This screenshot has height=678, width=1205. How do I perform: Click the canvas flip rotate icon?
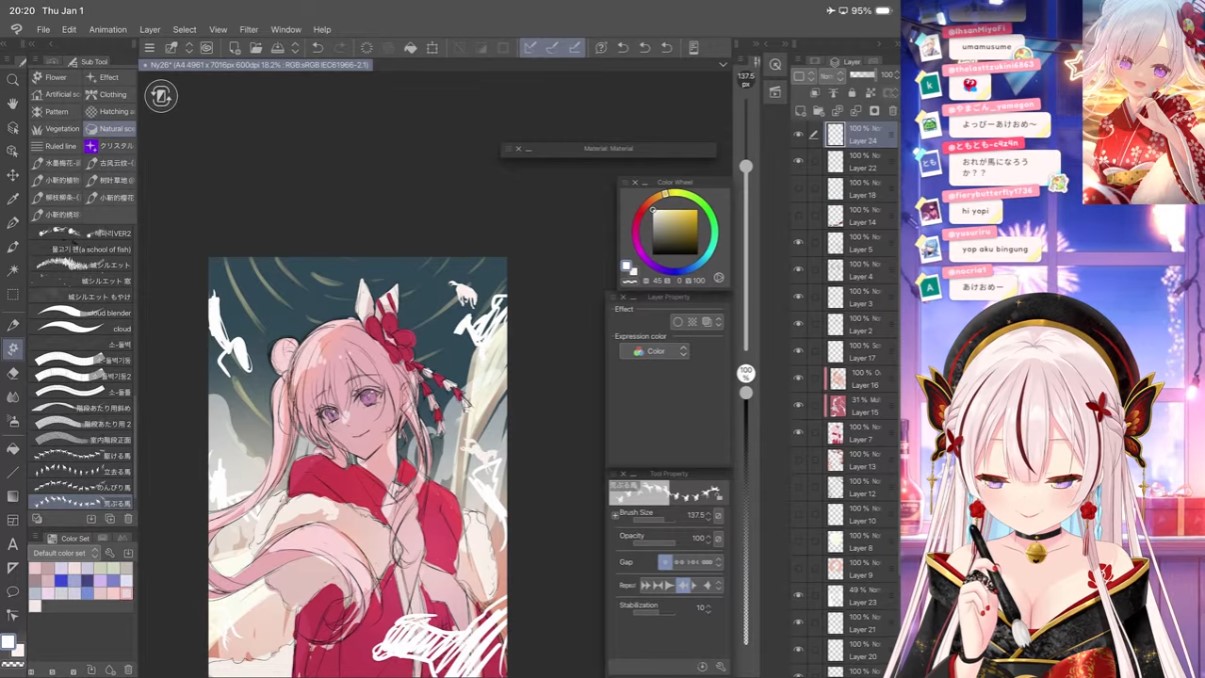160,96
